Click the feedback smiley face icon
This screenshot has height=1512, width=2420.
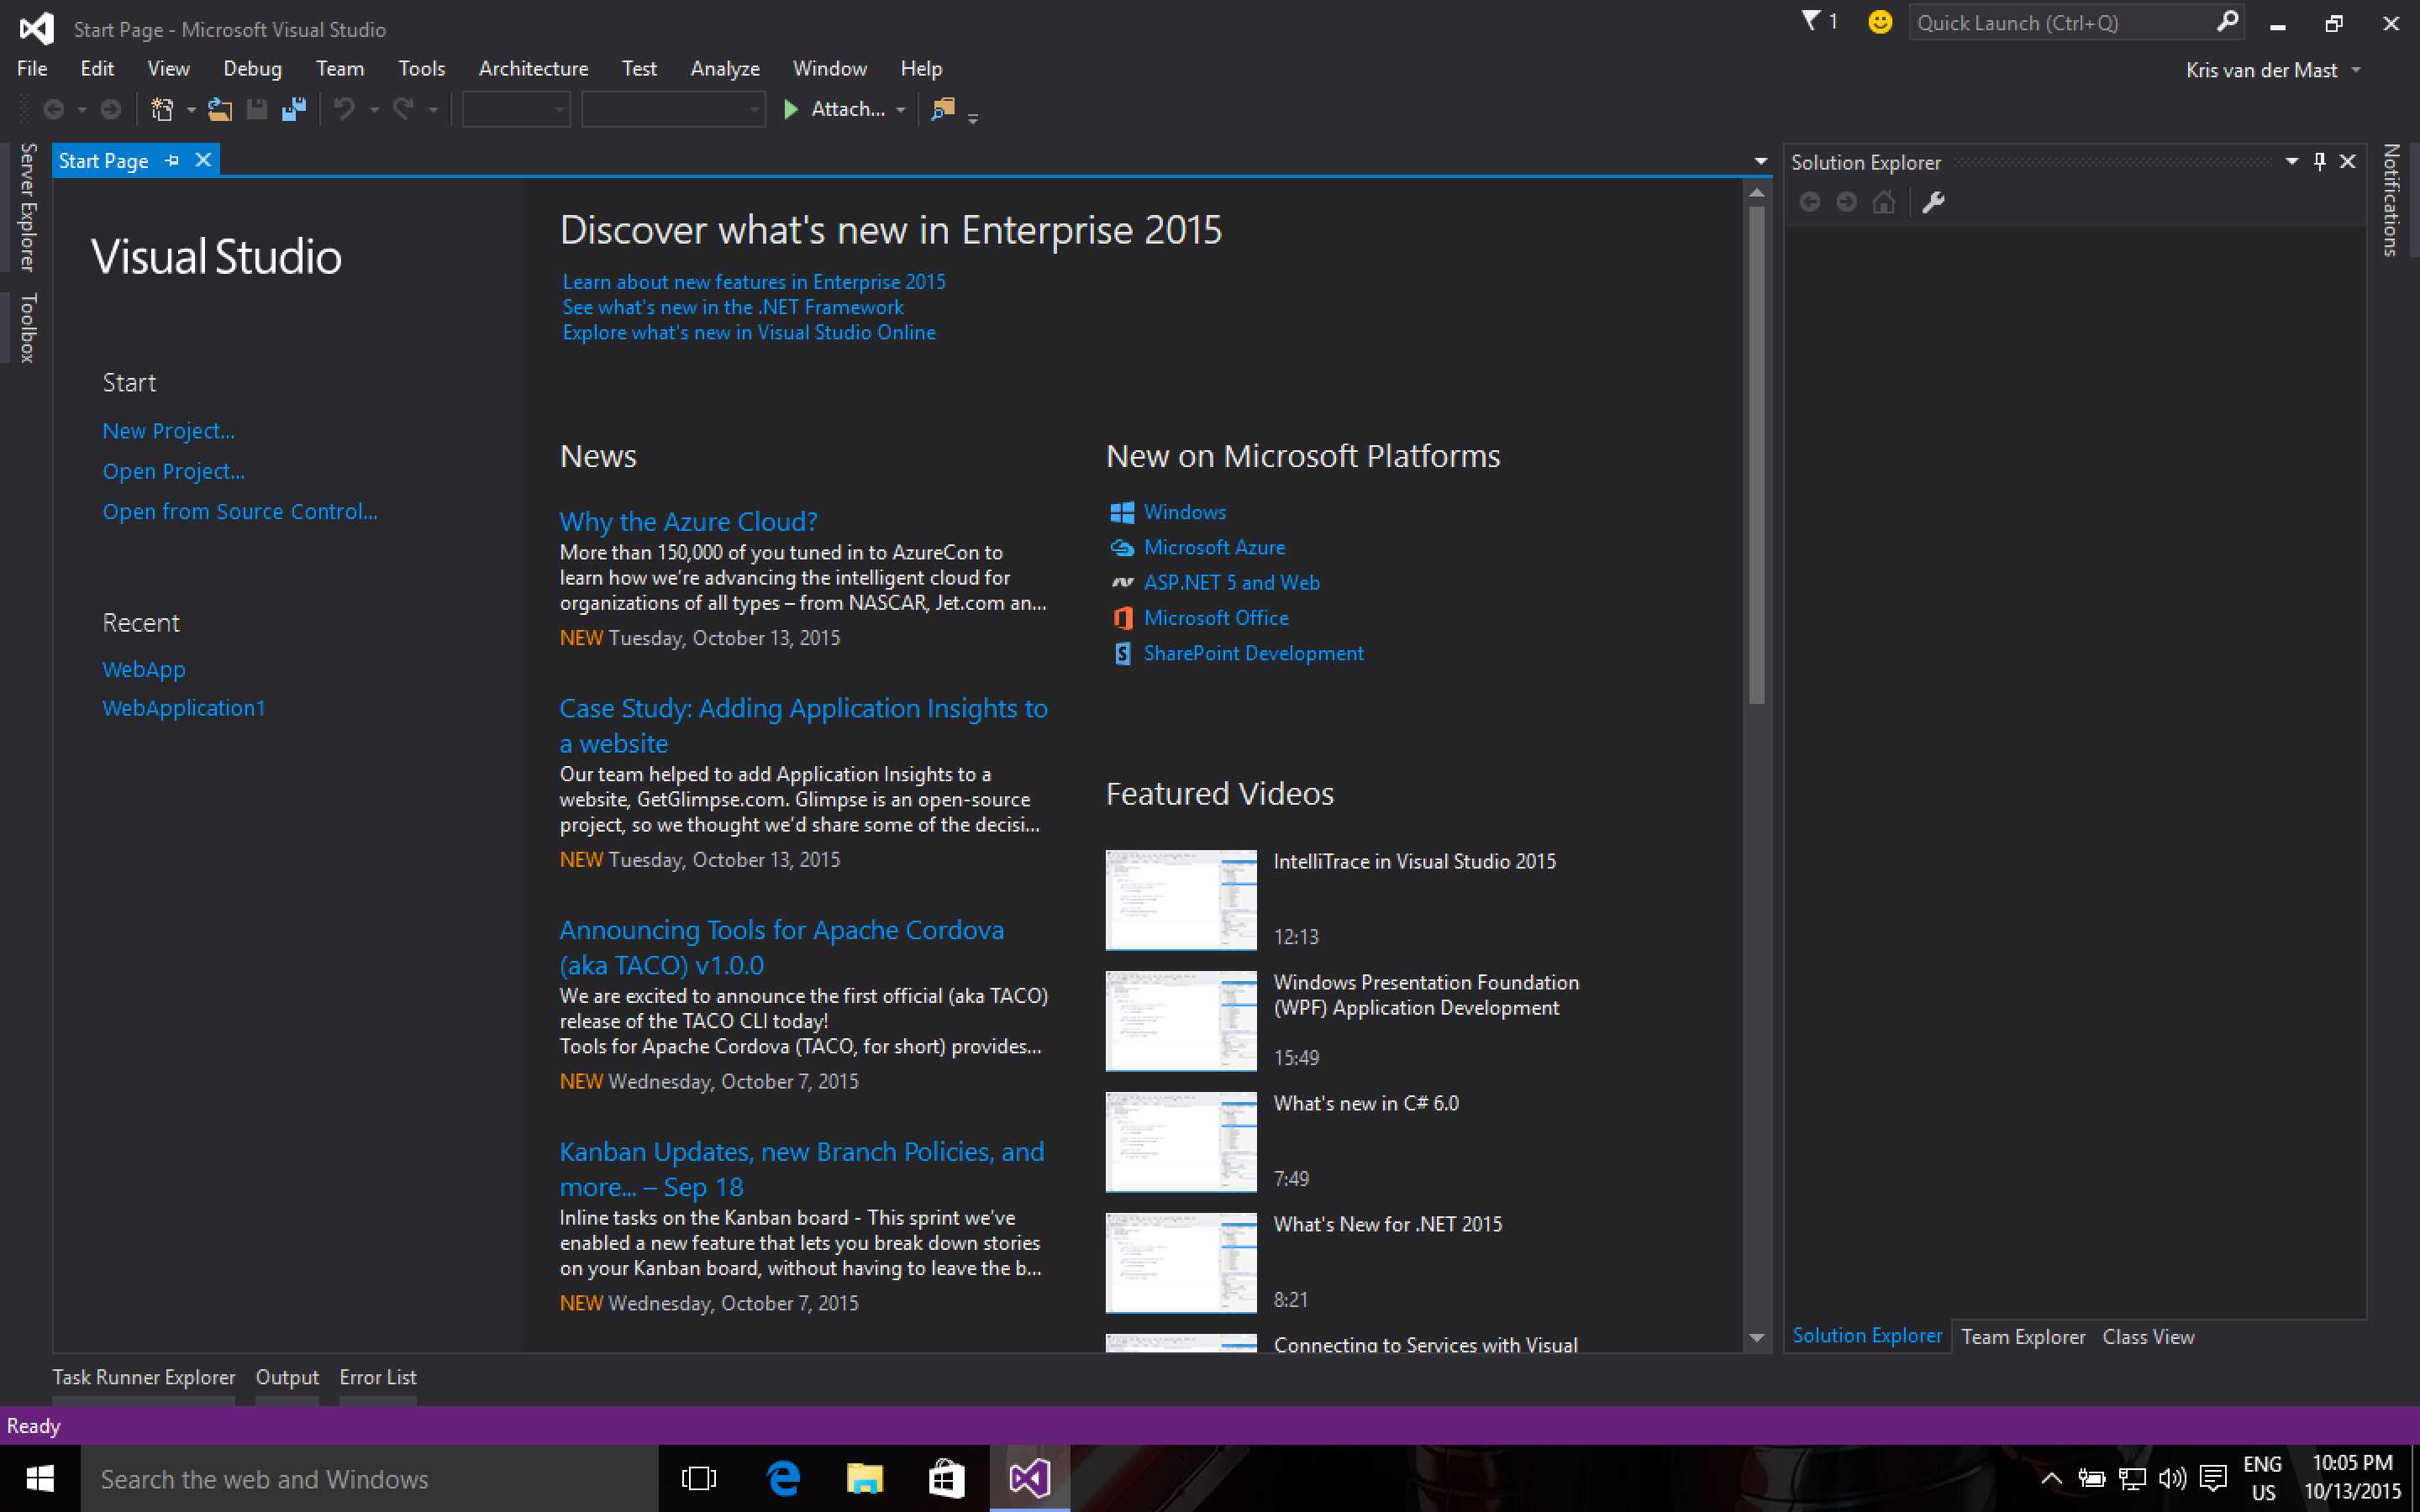[1879, 22]
